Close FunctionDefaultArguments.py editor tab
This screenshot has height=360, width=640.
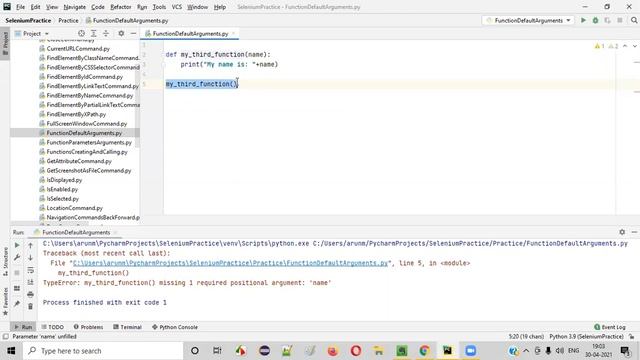click(233, 33)
